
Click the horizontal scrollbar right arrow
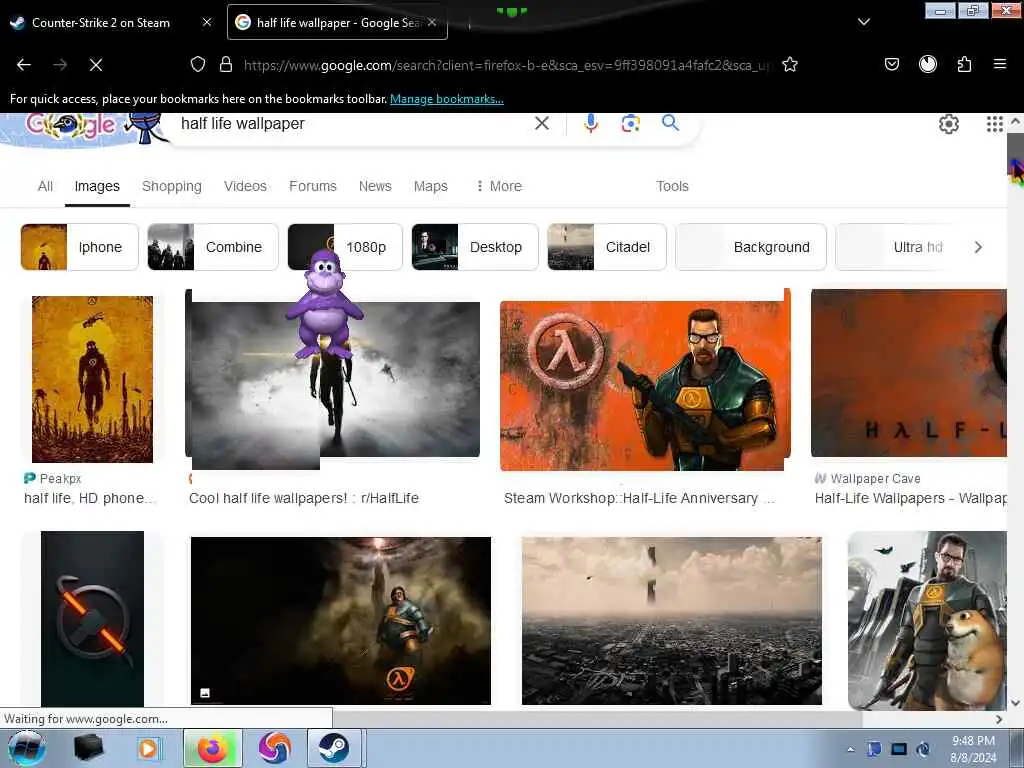click(x=999, y=719)
